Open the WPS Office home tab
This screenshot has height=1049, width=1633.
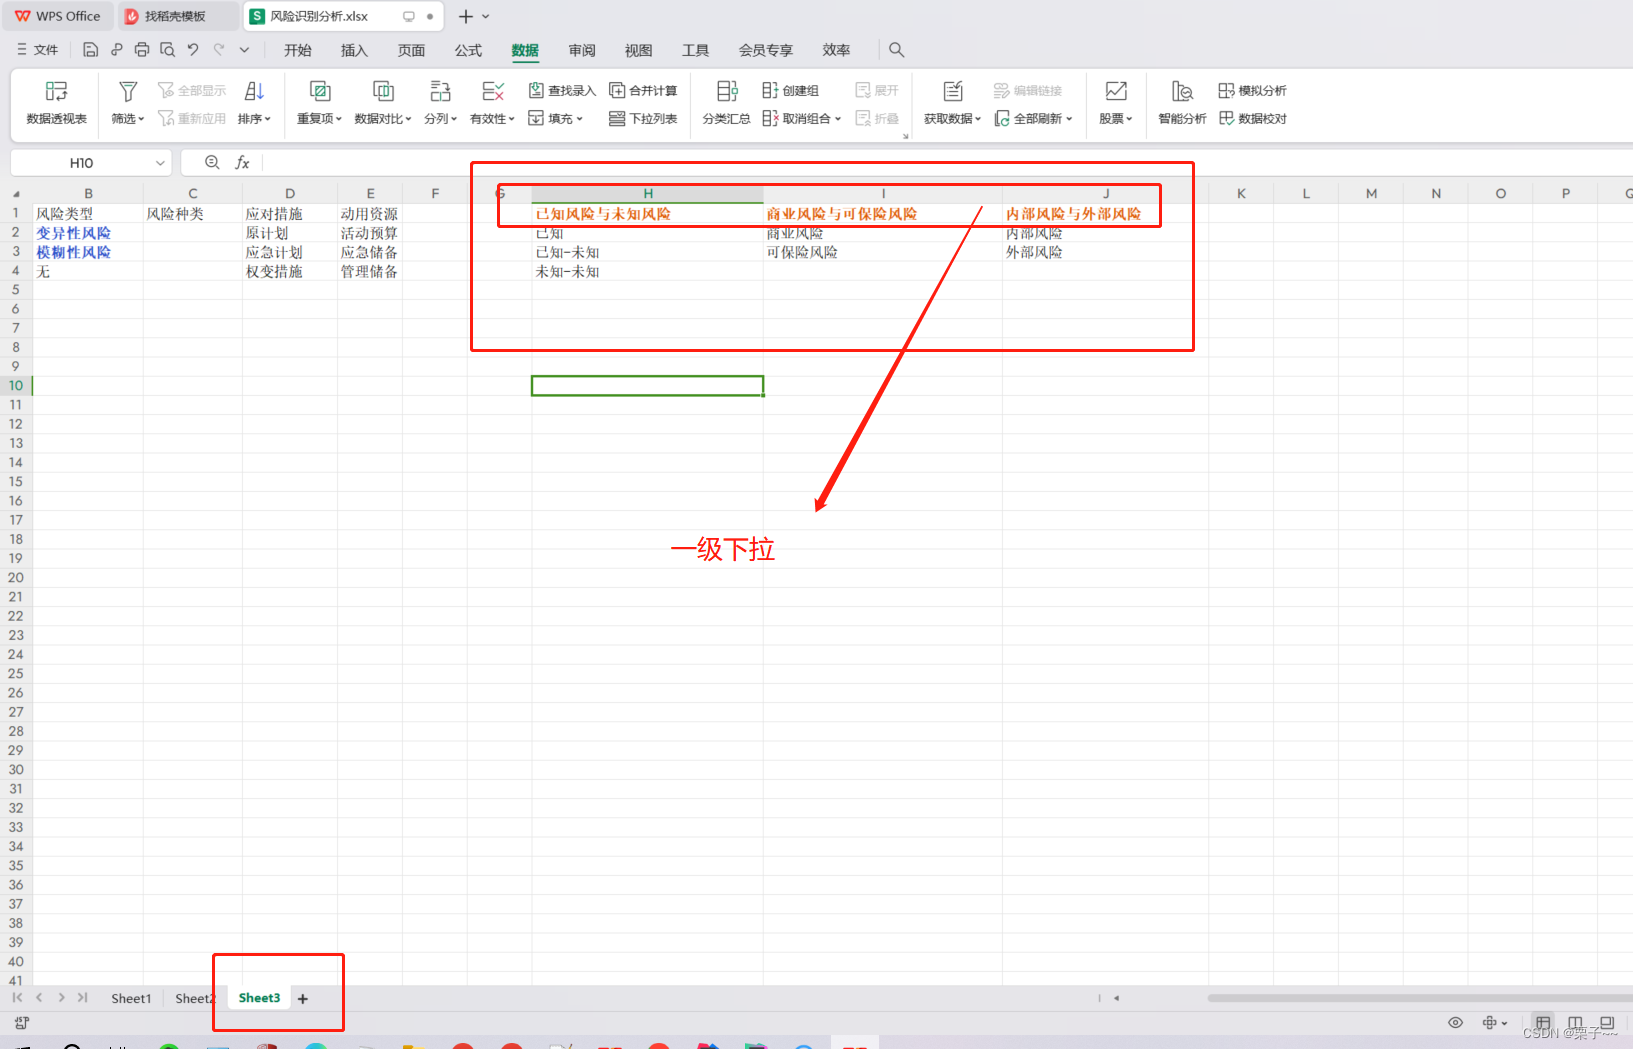click(x=58, y=16)
